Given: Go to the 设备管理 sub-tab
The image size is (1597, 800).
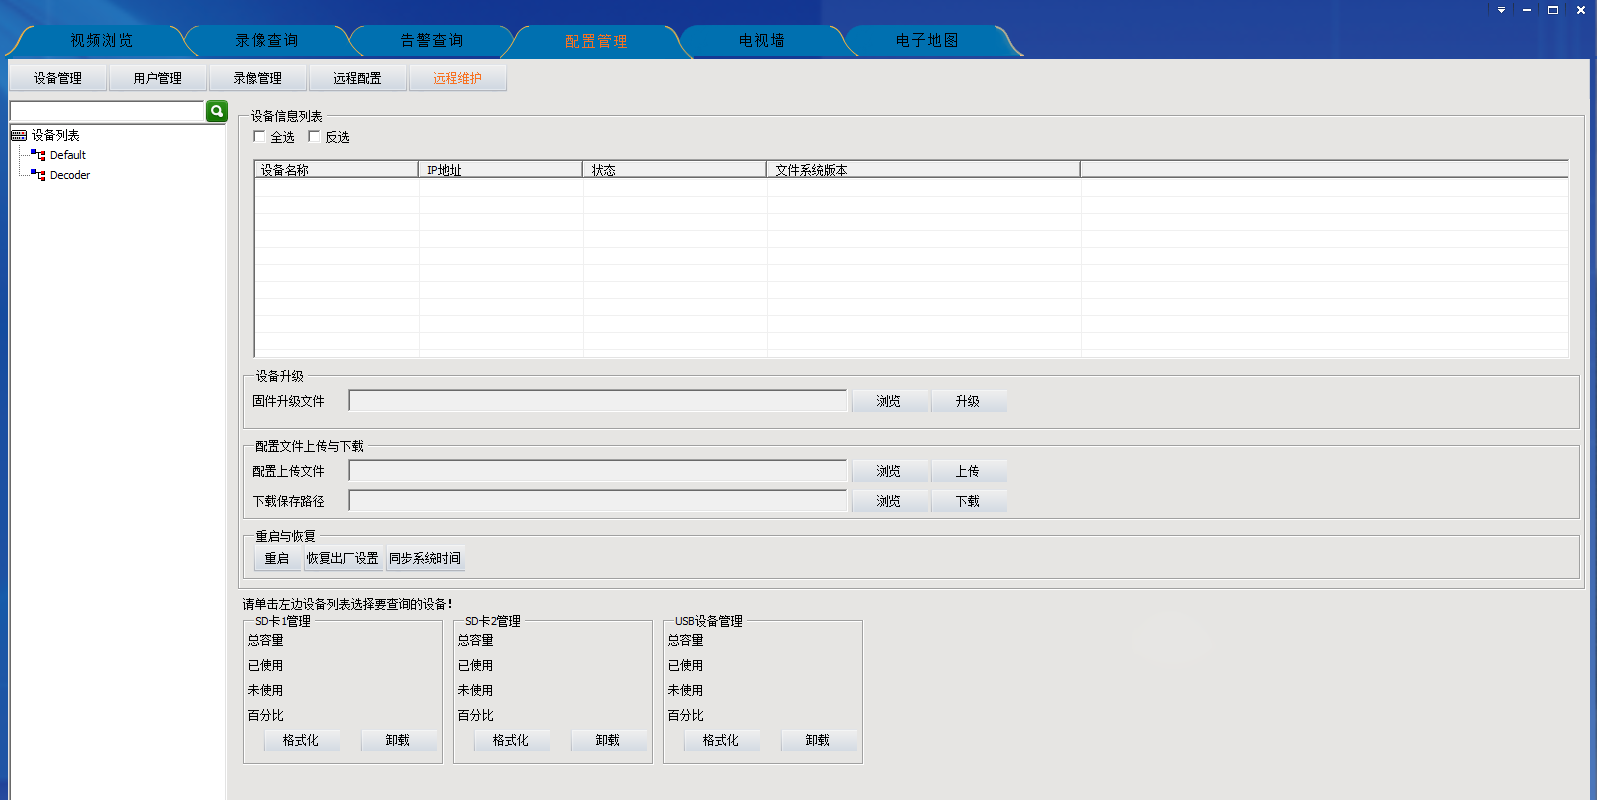Looking at the screenshot, I should pos(58,78).
